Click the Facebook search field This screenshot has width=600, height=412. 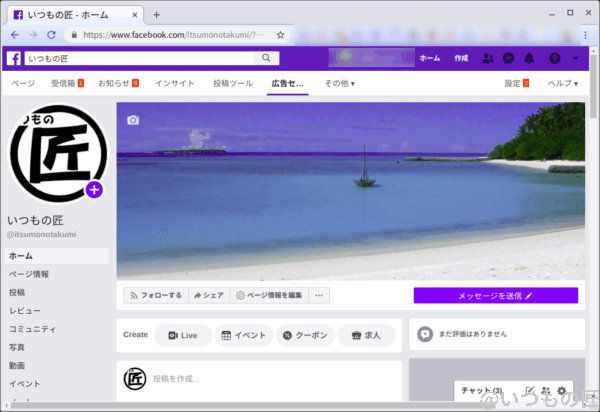pyautogui.click(x=139, y=58)
